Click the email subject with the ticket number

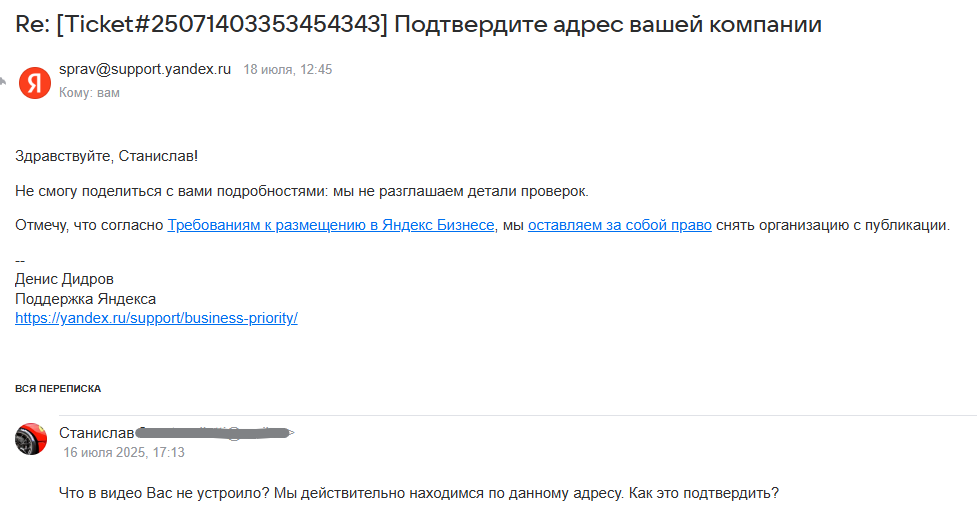(418, 25)
